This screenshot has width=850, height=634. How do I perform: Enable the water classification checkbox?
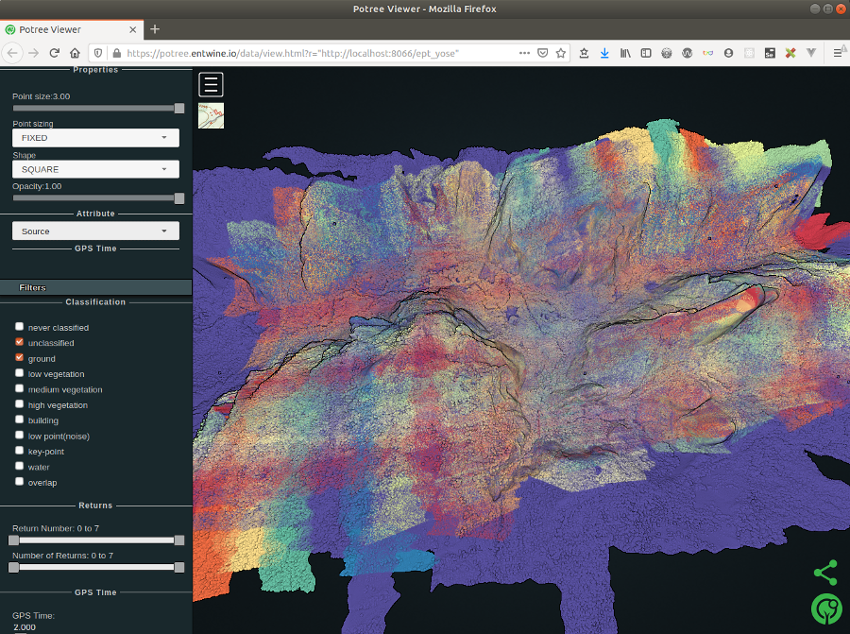[20, 466]
